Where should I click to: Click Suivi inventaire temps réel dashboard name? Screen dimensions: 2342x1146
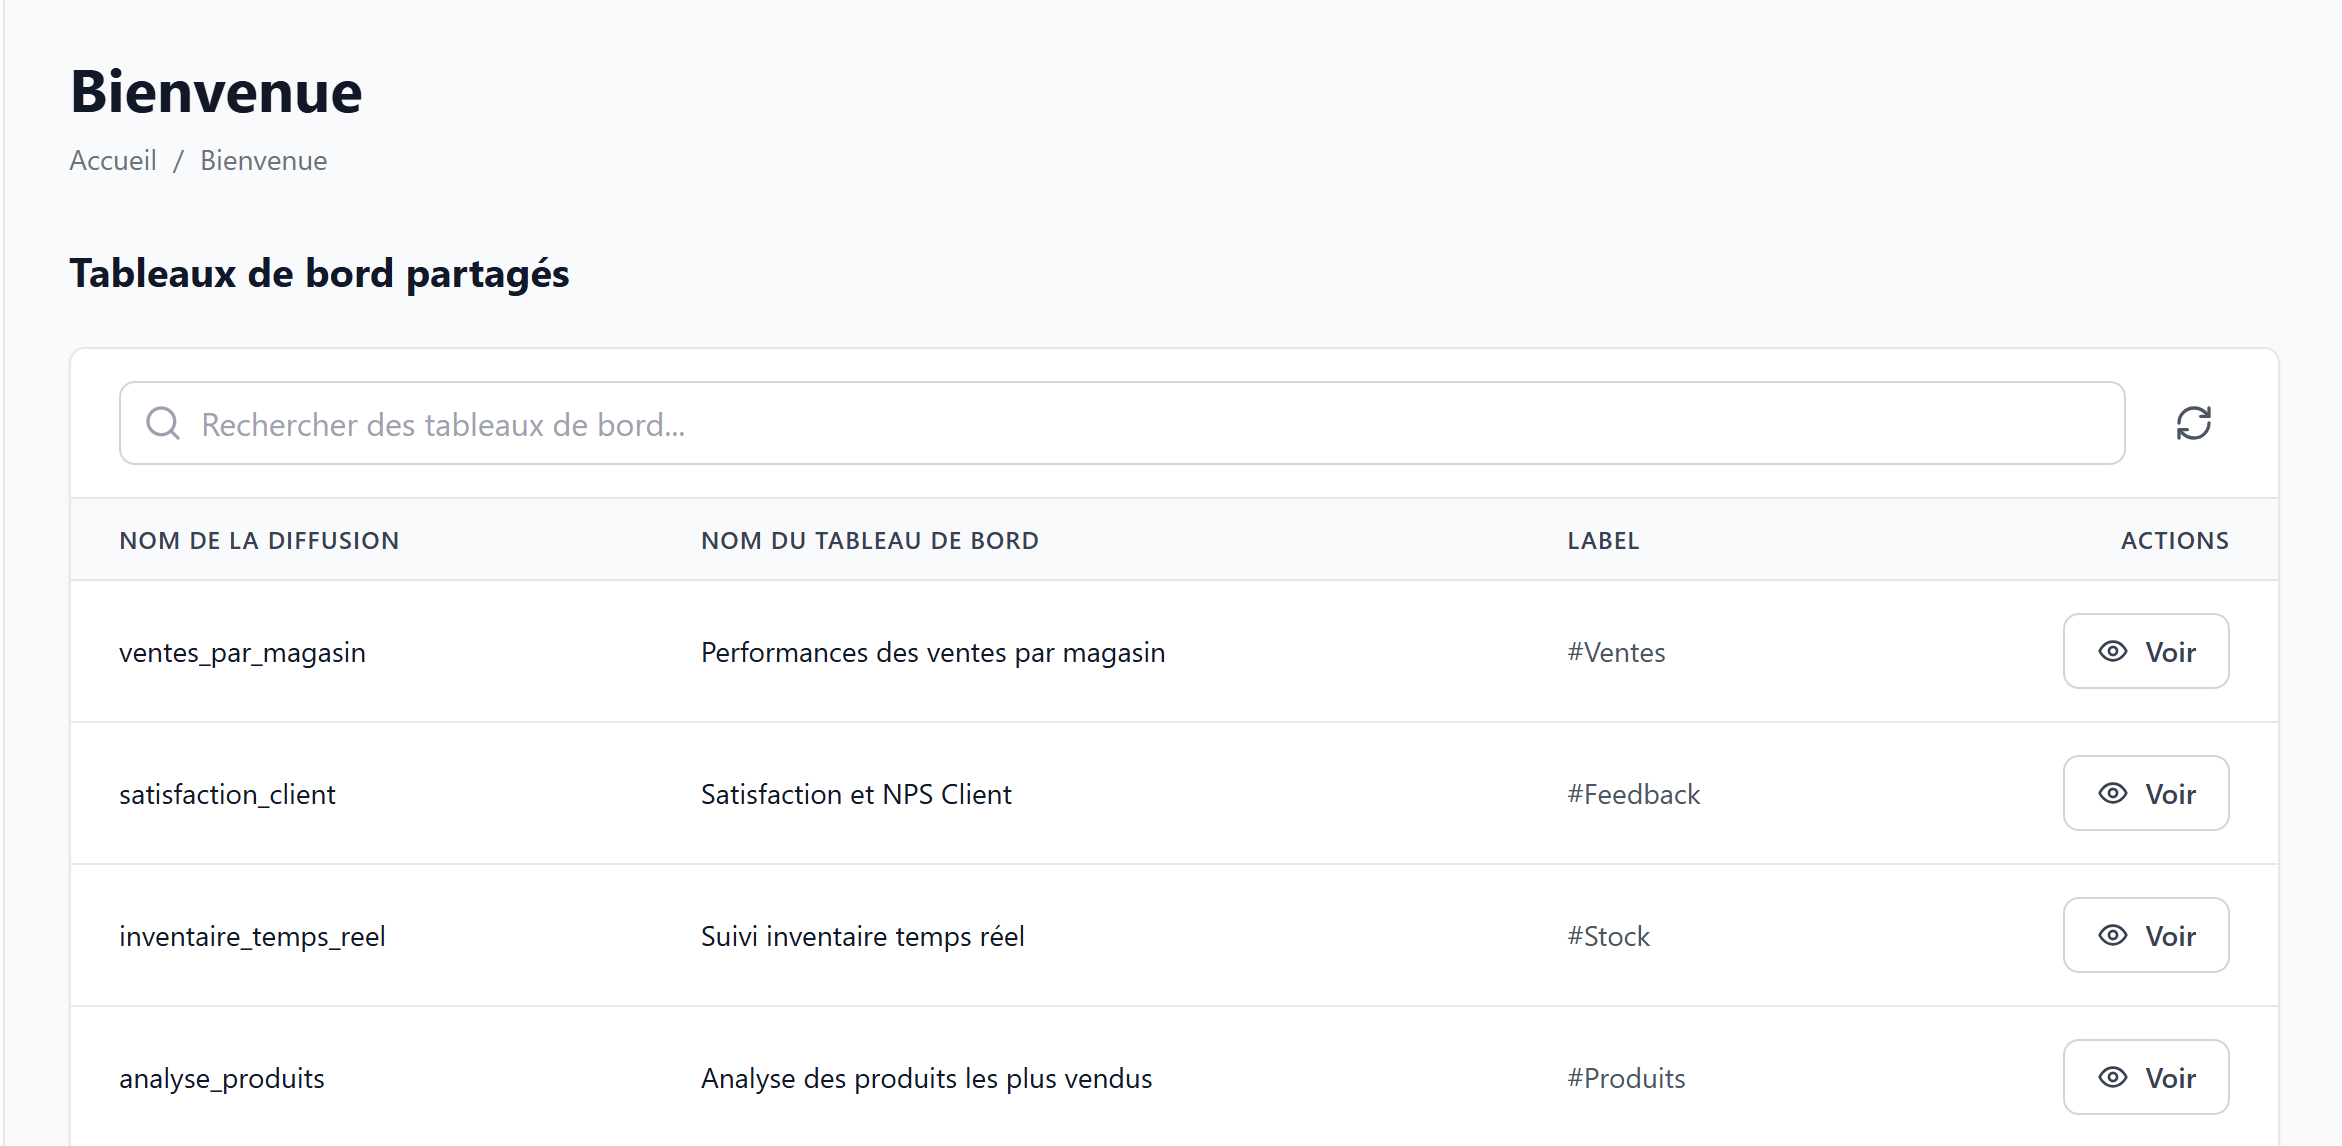862,936
